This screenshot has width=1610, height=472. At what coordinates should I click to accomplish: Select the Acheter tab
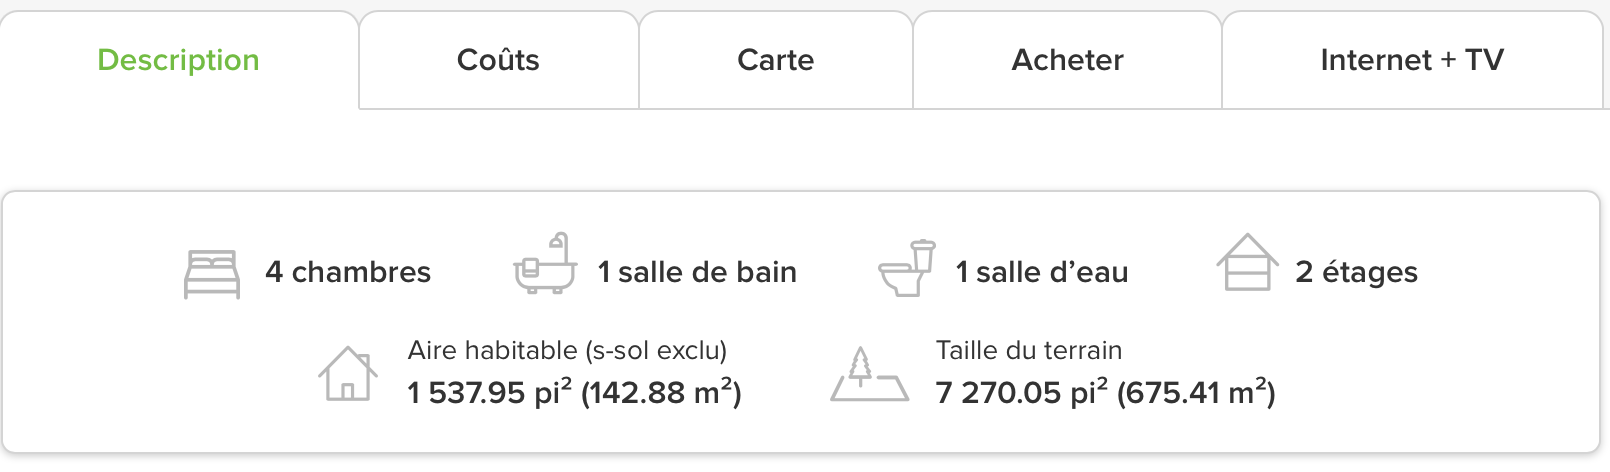click(x=1068, y=60)
